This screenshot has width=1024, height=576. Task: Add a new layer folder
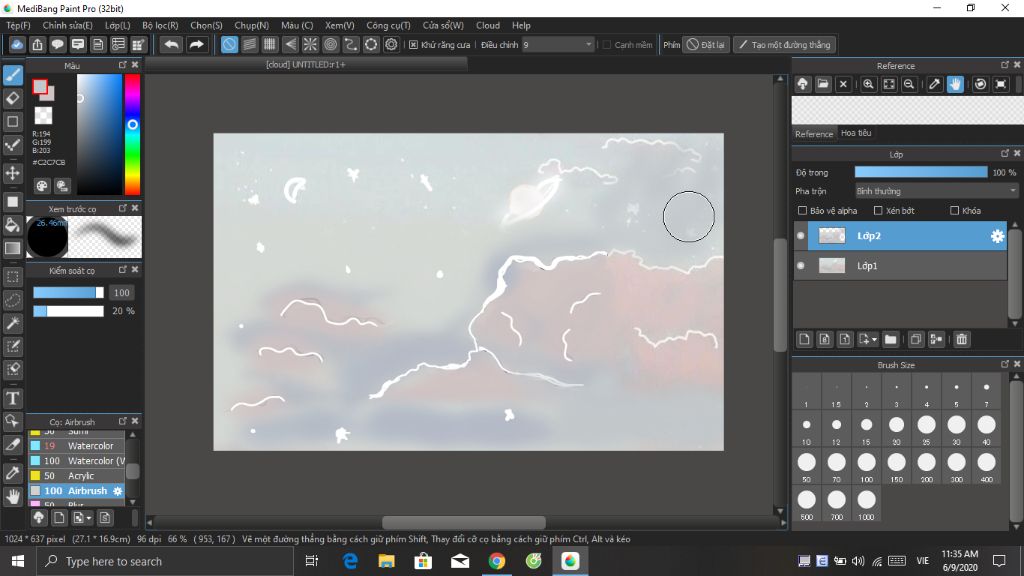tap(890, 339)
